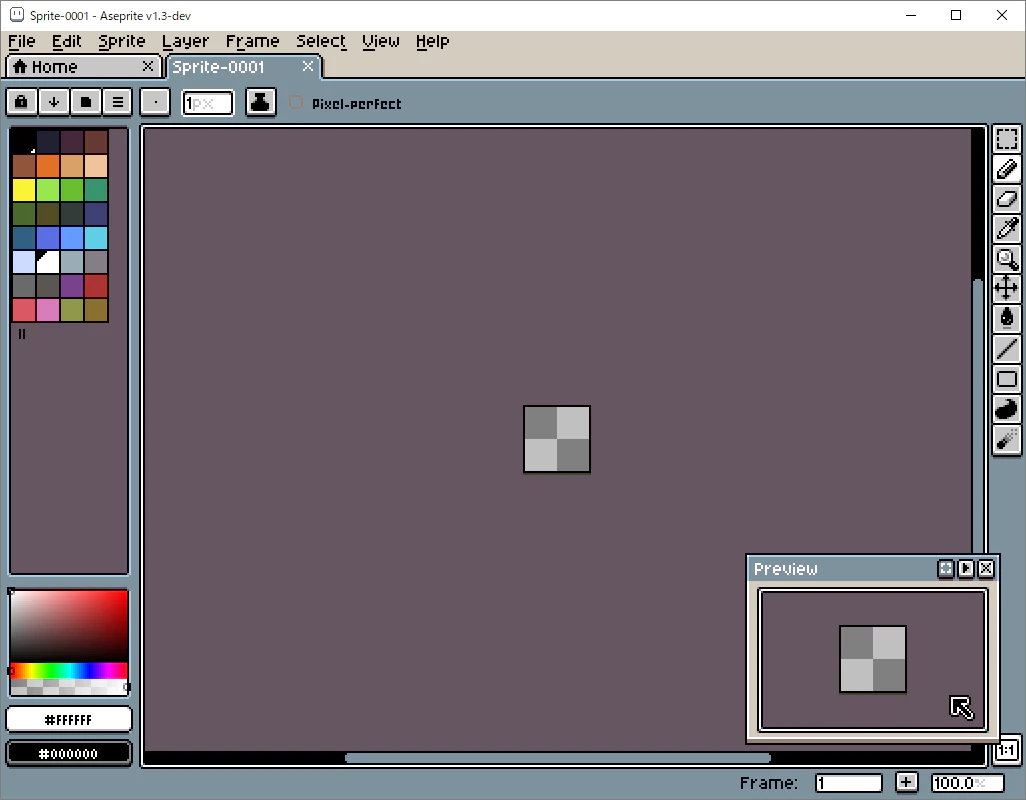The image size is (1026, 800).
Task: Select the Zoom magnifier tool
Action: (1006, 259)
